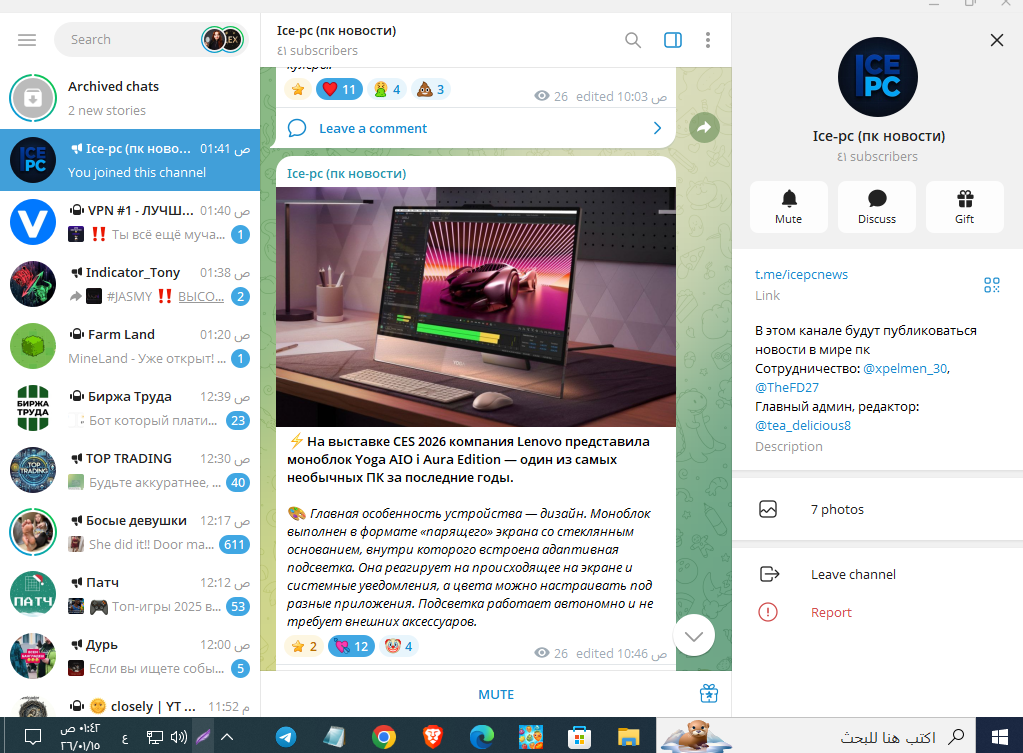Click Leave channel
This screenshot has height=753, width=1023.
pos(878,574)
